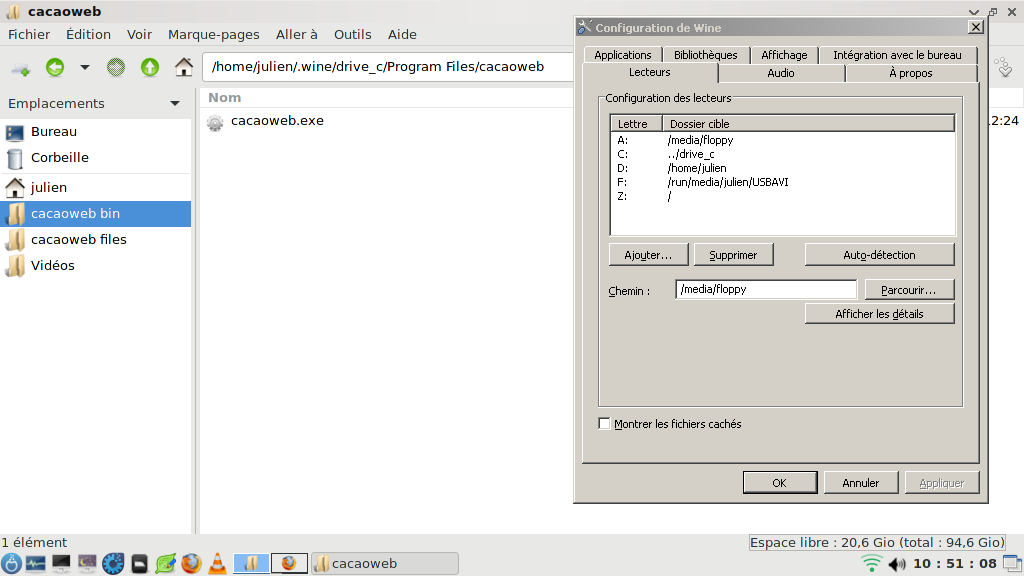Go back with the green left arrow
Screen dimensions: 1024x576
(55, 67)
